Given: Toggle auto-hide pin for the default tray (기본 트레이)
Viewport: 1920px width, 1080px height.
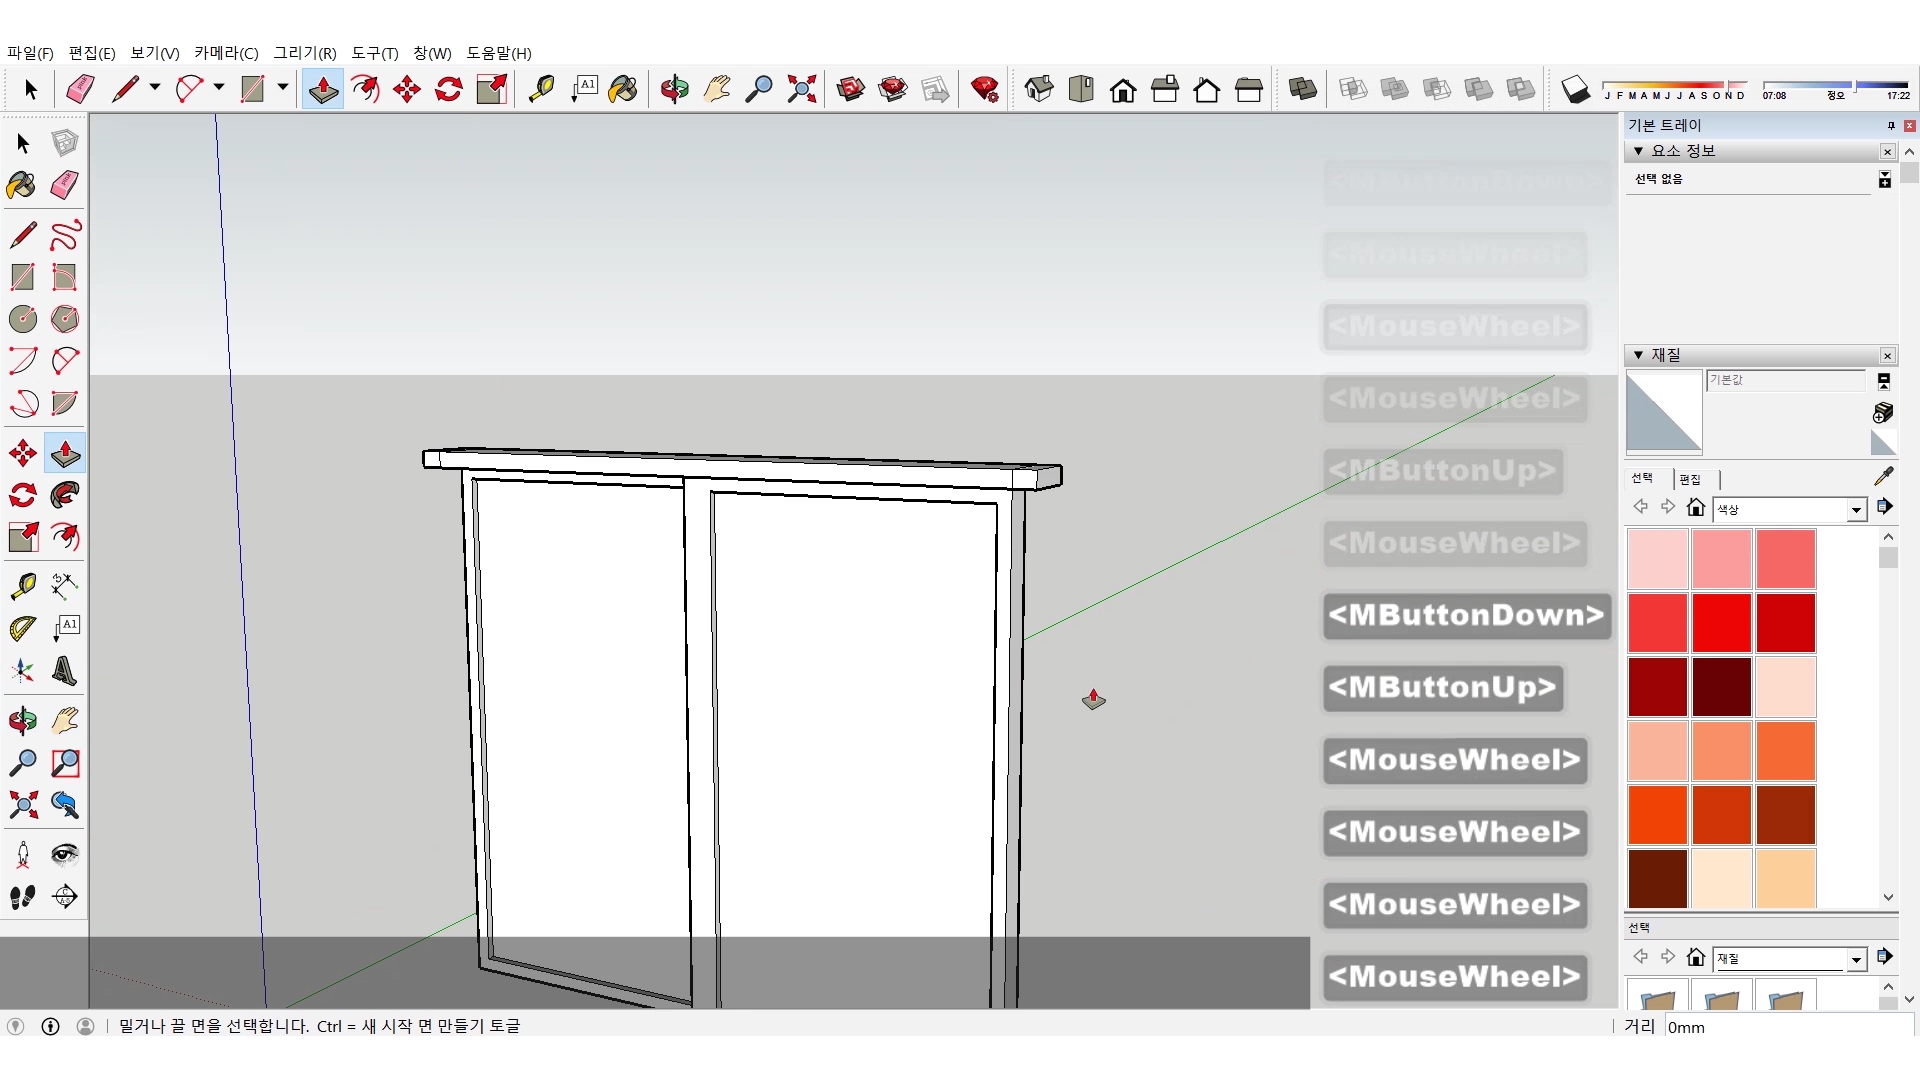Looking at the screenshot, I should 1891,125.
